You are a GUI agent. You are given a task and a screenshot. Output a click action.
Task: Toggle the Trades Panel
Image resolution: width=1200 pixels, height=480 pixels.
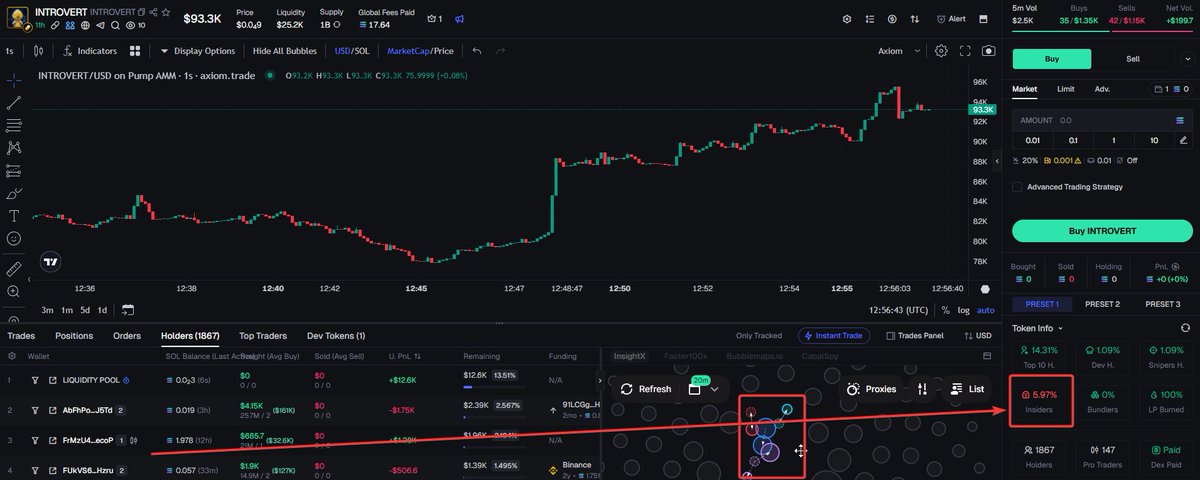(914, 336)
